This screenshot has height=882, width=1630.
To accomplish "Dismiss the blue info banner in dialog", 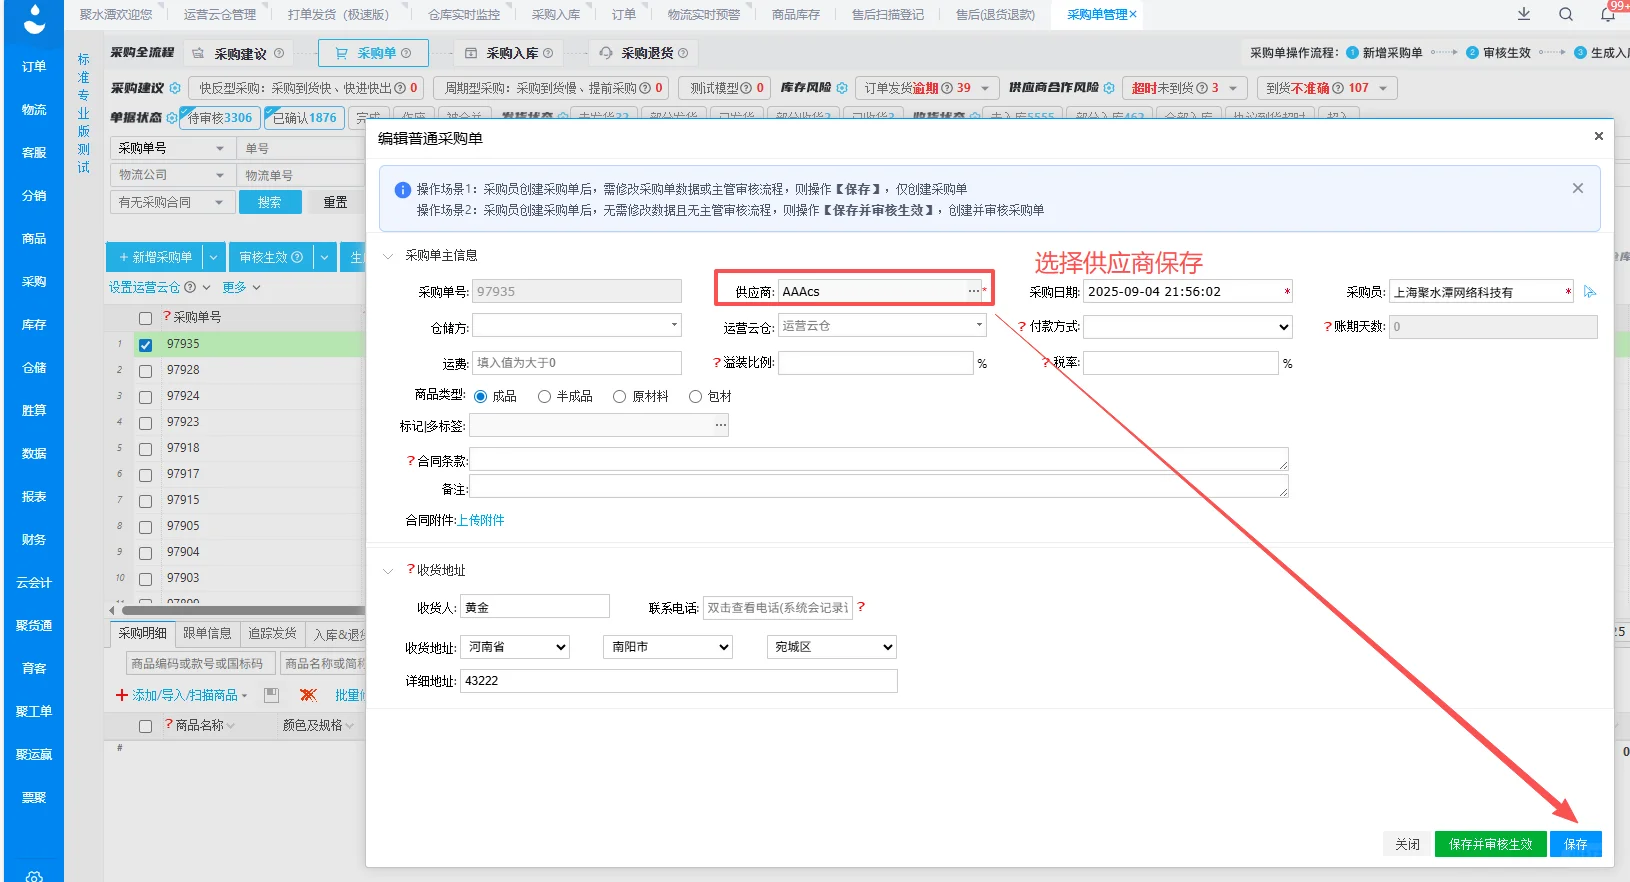I will [1577, 188].
